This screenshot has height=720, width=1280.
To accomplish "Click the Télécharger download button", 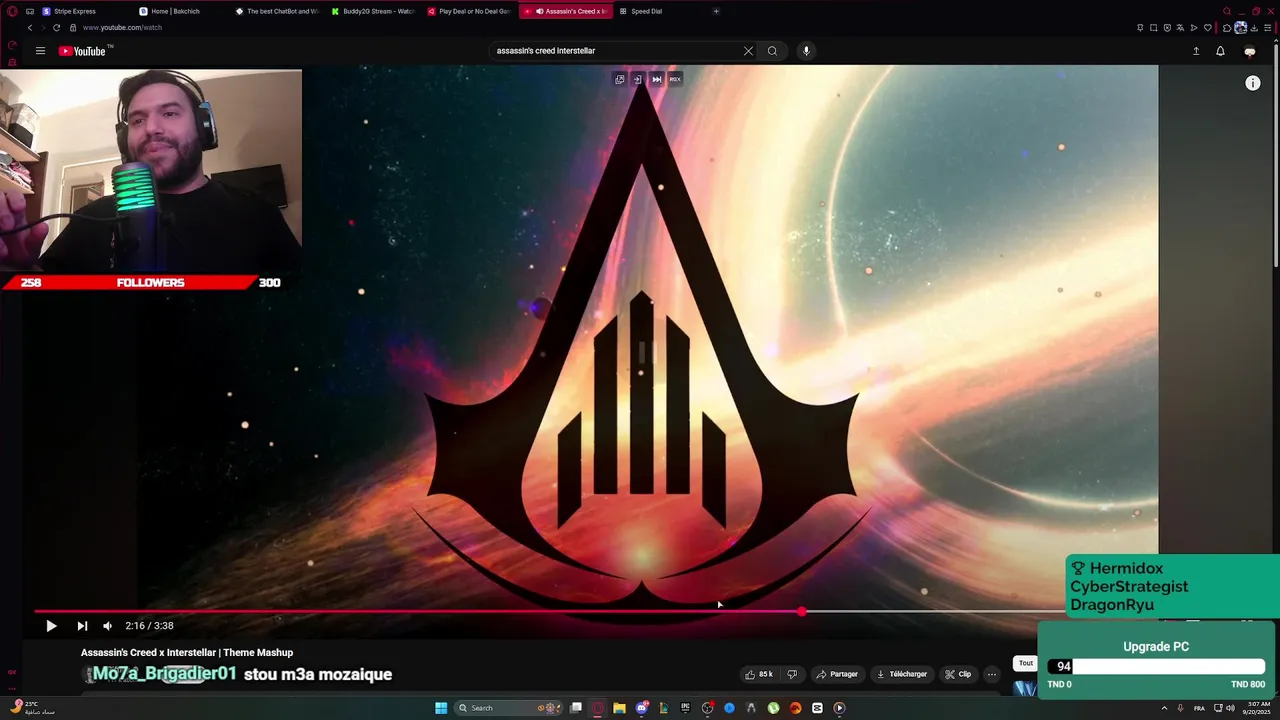I will point(902,674).
